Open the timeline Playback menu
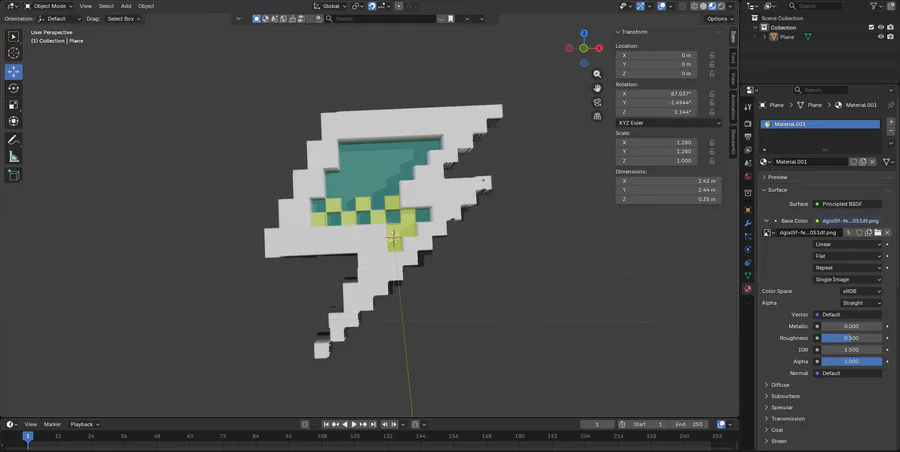This screenshot has width=900, height=452. tap(84, 424)
